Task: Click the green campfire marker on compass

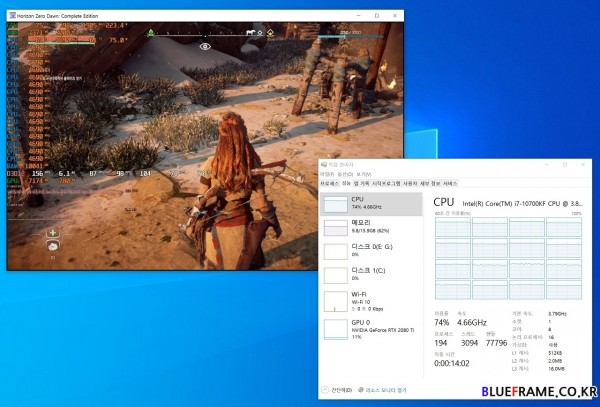Action: click(x=151, y=33)
